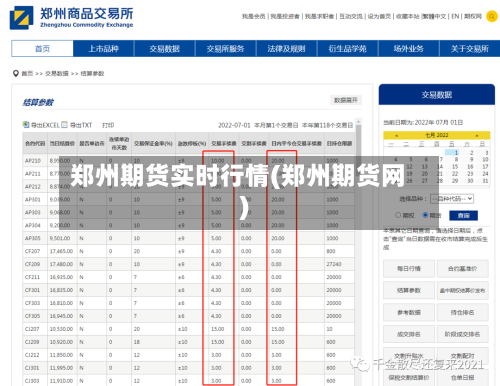
Task: Open 结算参数 in sidebar
Action: click(x=409, y=290)
